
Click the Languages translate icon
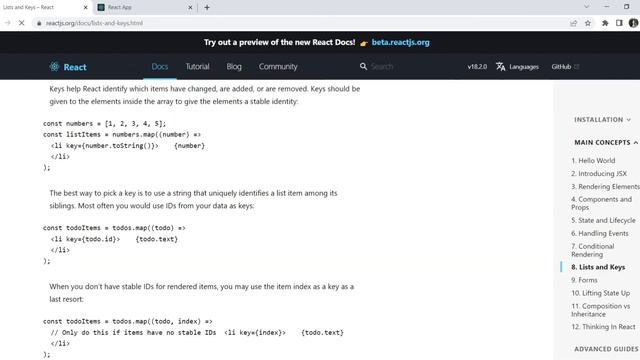tap(500, 67)
